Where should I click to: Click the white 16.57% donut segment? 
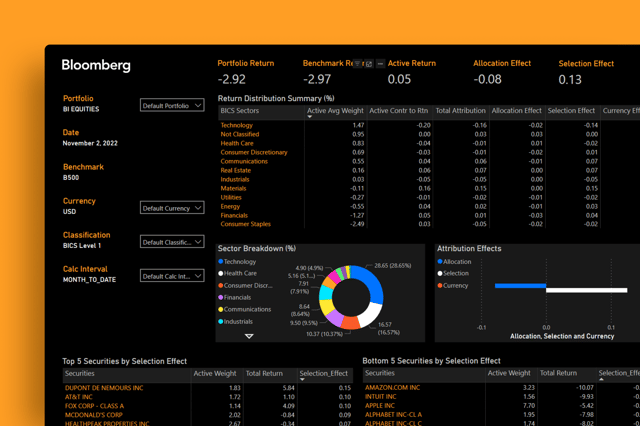pos(370,315)
